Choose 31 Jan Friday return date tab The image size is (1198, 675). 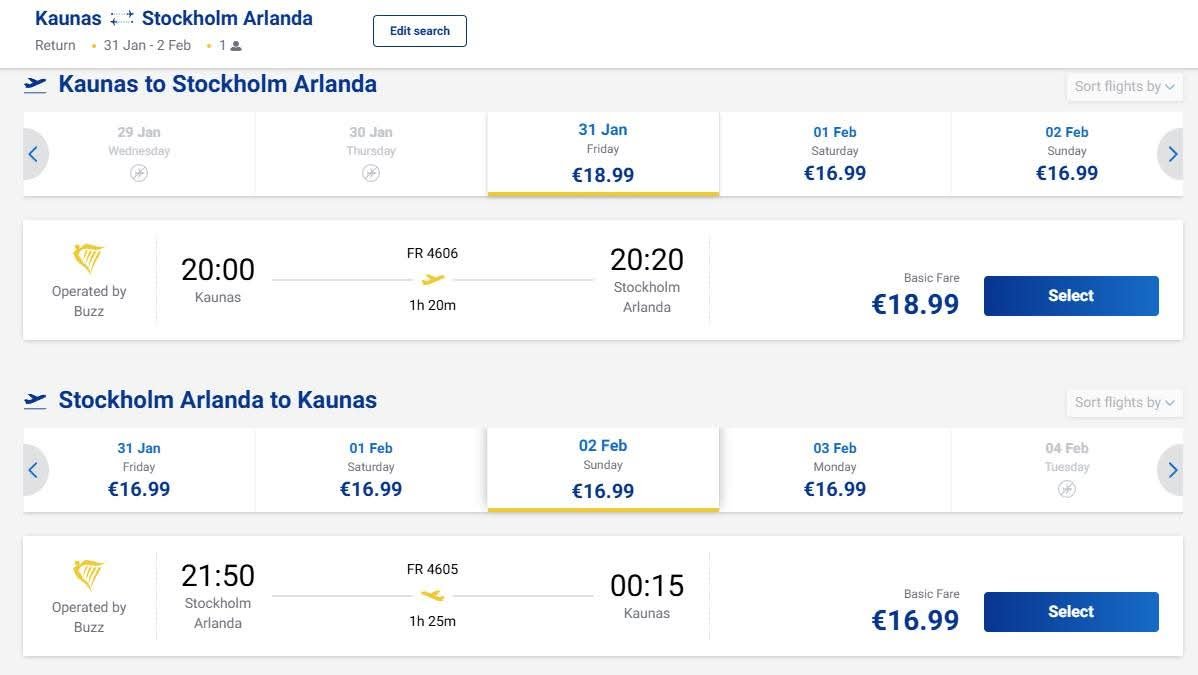[x=139, y=470]
